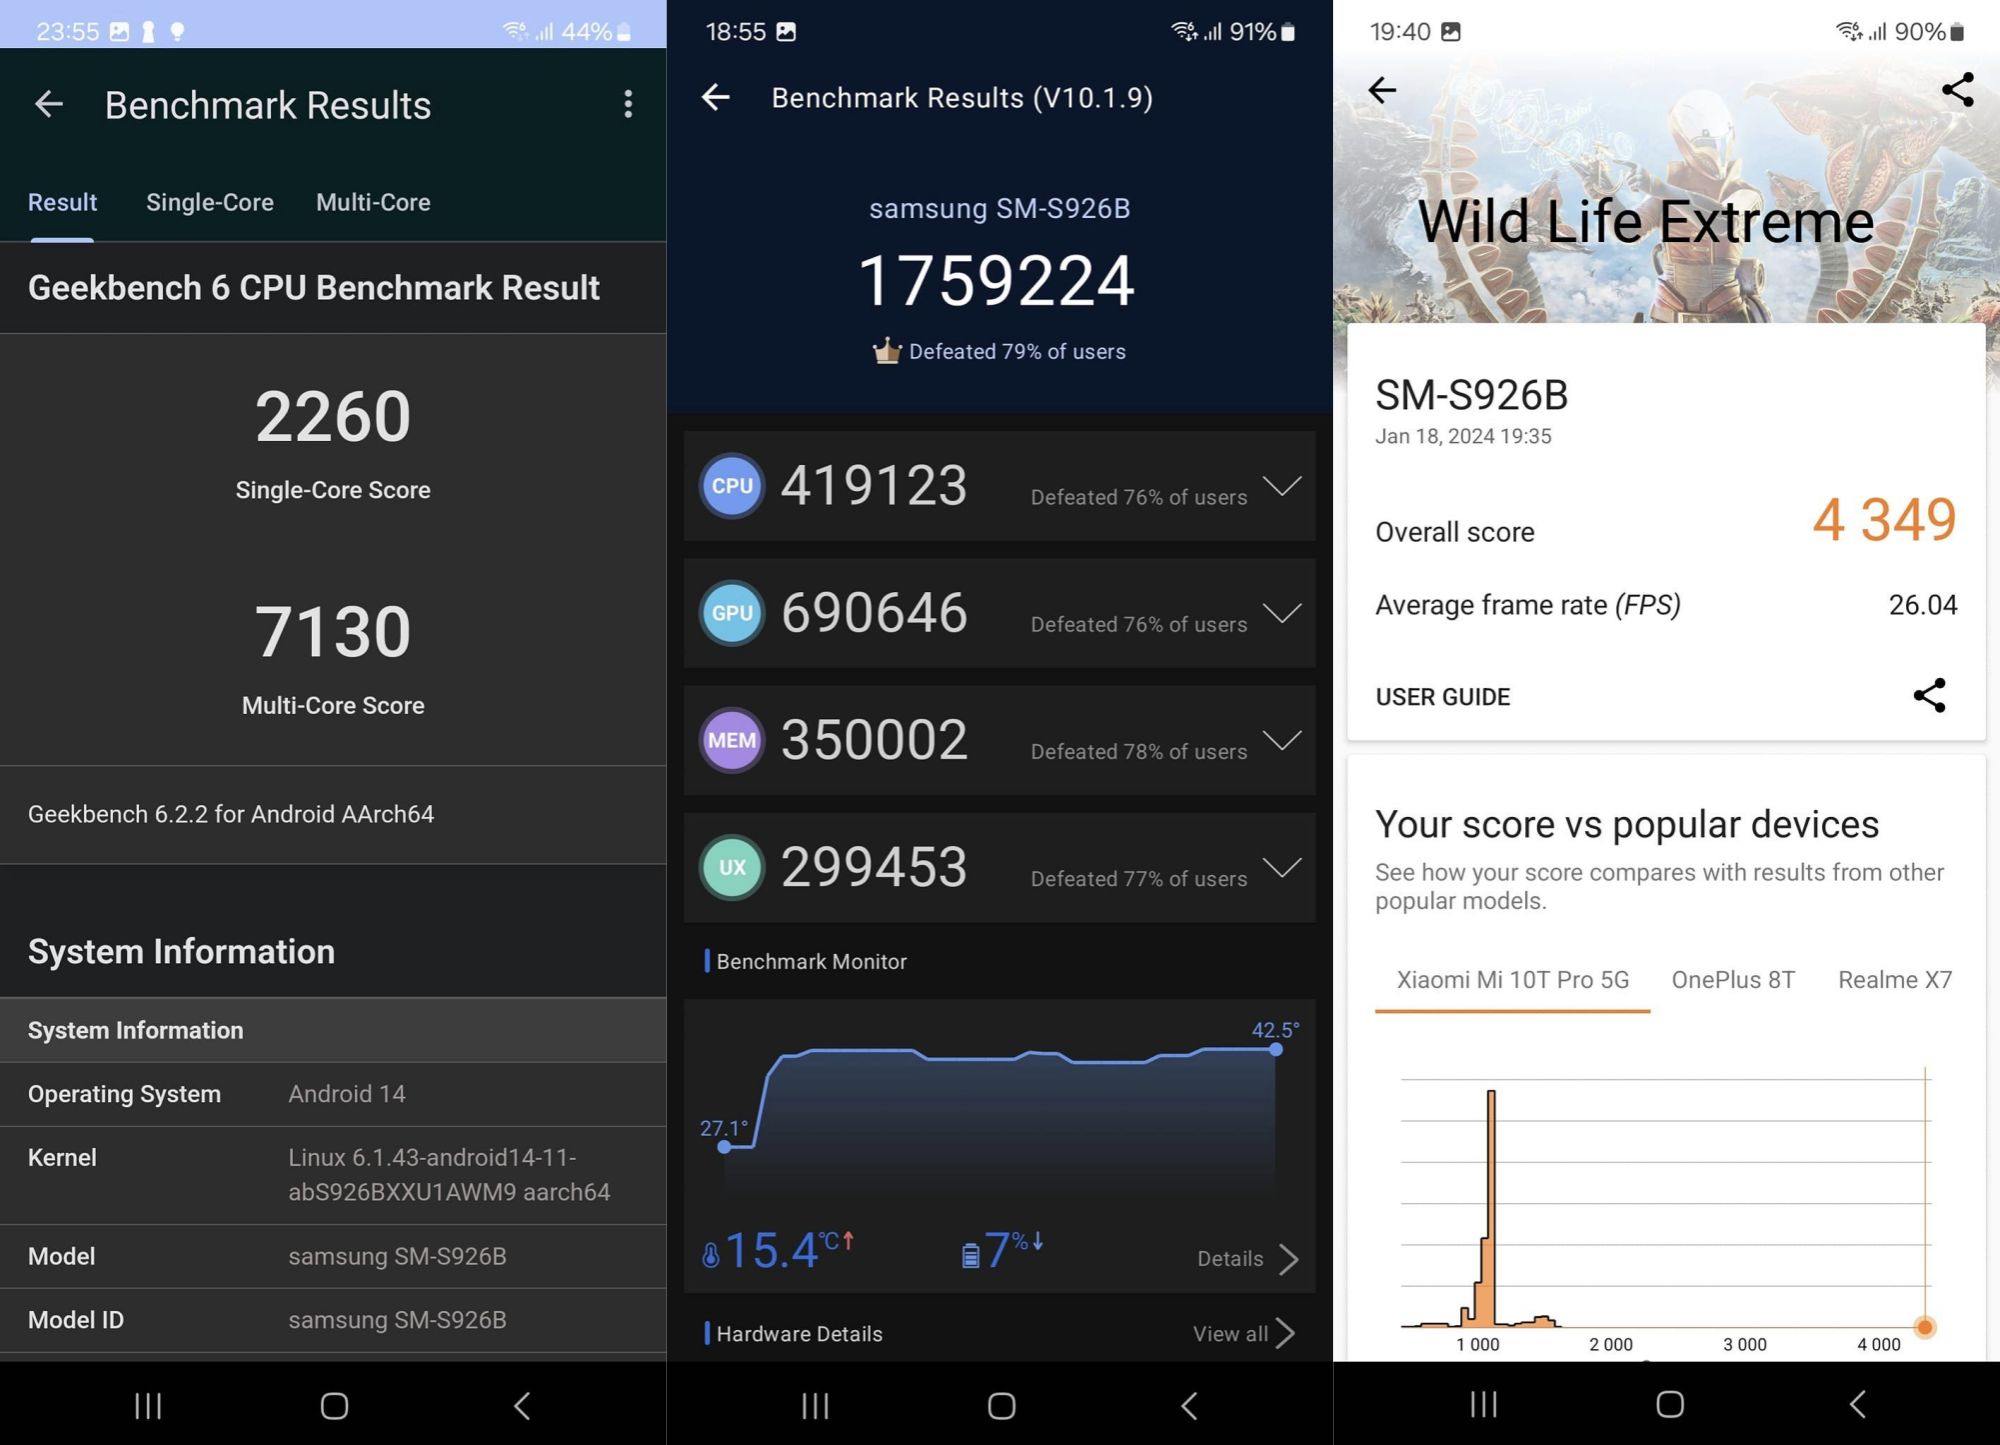2000x1445 pixels.
Task: Click the AnTuTu CPU score icon
Action: pyautogui.click(x=731, y=484)
